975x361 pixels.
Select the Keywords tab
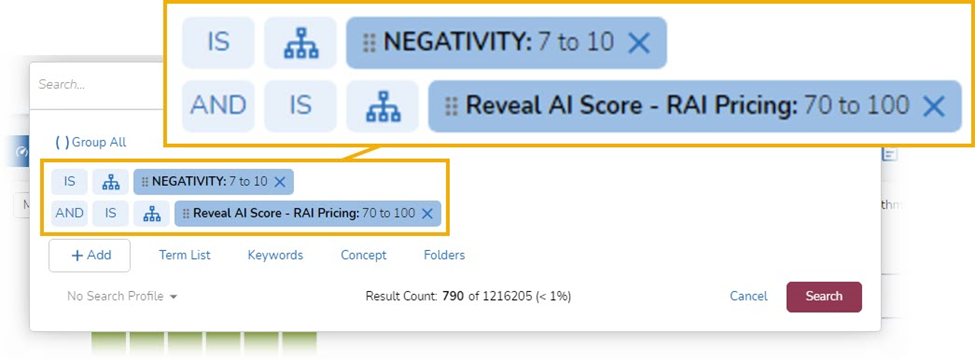pyautogui.click(x=275, y=255)
